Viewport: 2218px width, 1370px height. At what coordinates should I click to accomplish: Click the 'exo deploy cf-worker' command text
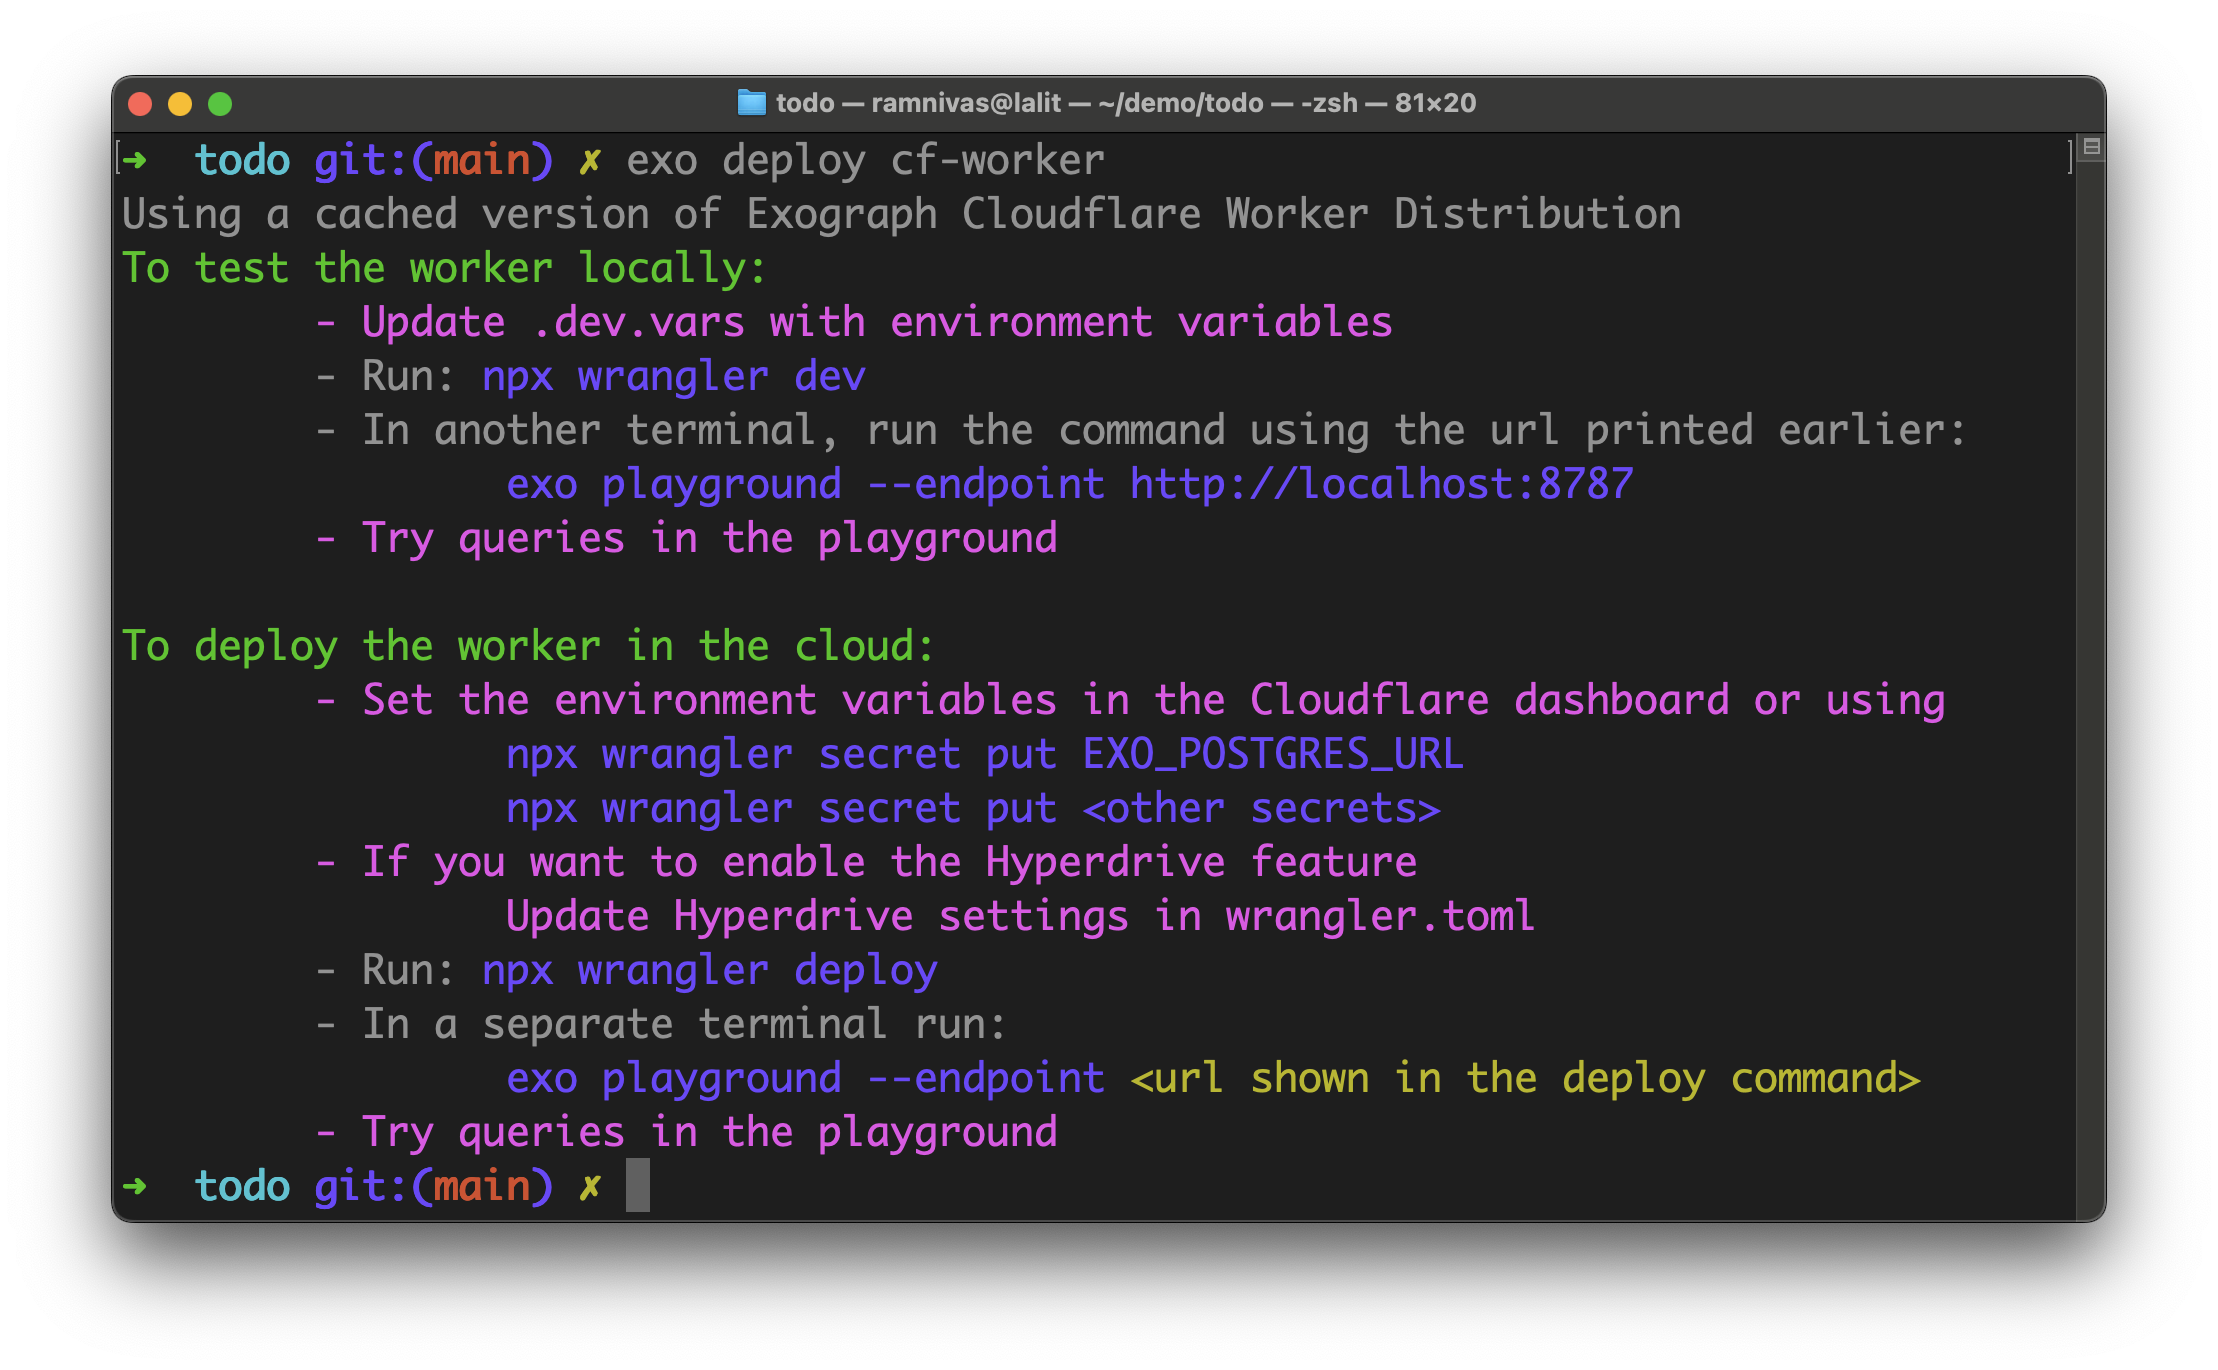coord(865,160)
